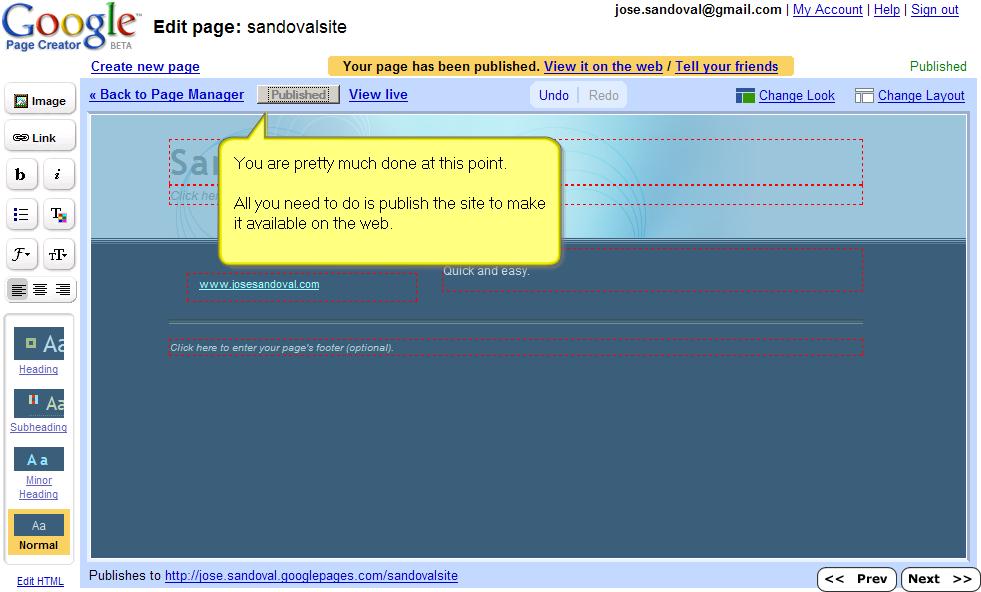Create a bulleted list
This screenshot has height=592, width=981.
21,214
